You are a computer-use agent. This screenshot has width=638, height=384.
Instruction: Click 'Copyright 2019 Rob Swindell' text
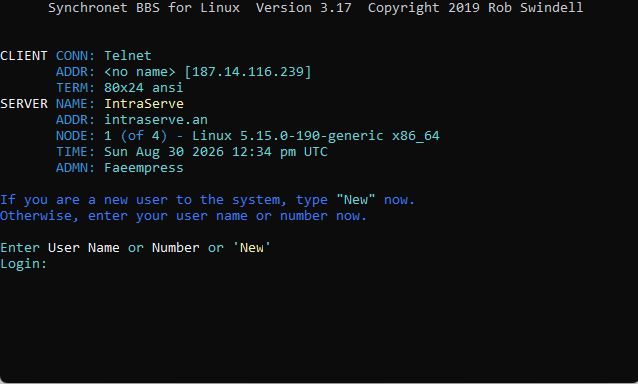(475, 8)
